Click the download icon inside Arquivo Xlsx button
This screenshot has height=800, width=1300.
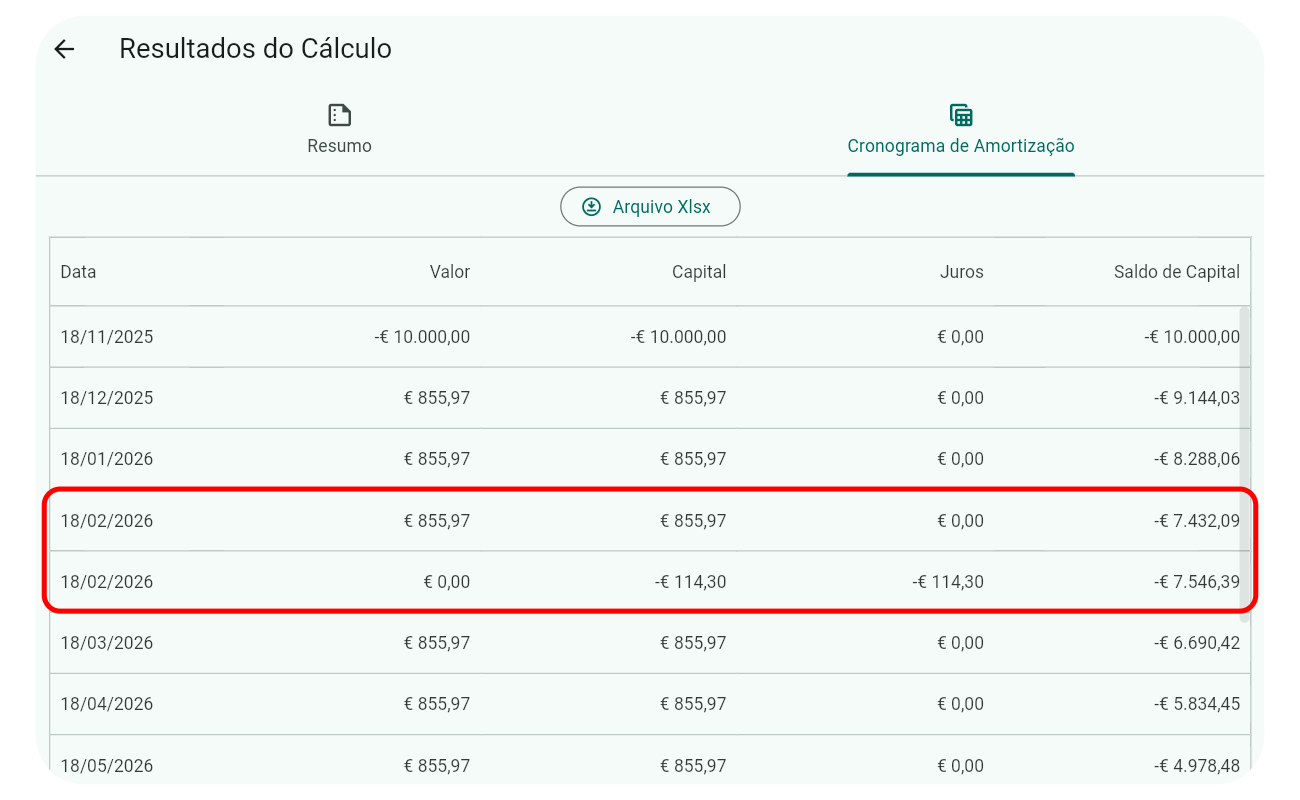pyautogui.click(x=591, y=206)
